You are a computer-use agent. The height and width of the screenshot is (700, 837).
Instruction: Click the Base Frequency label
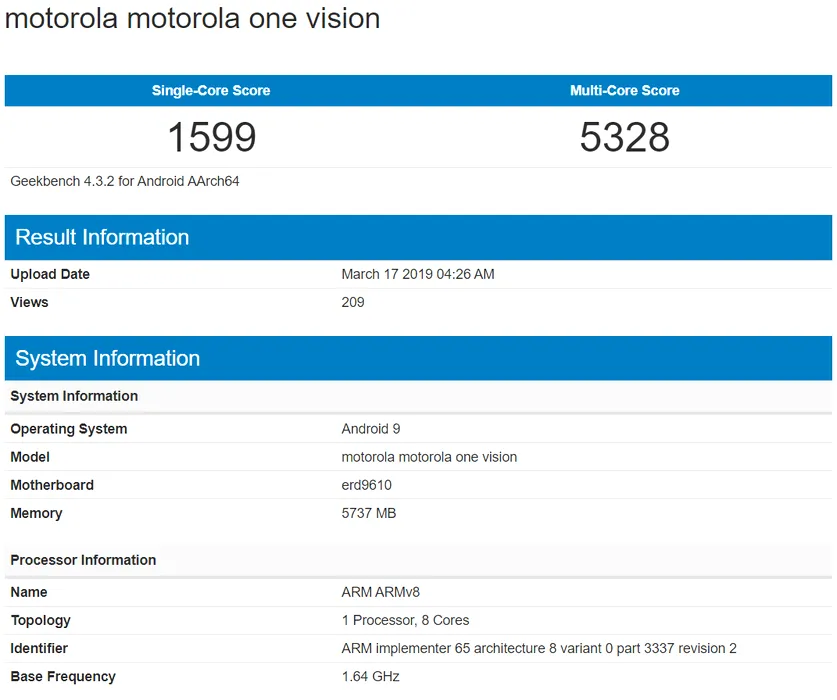click(x=63, y=677)
